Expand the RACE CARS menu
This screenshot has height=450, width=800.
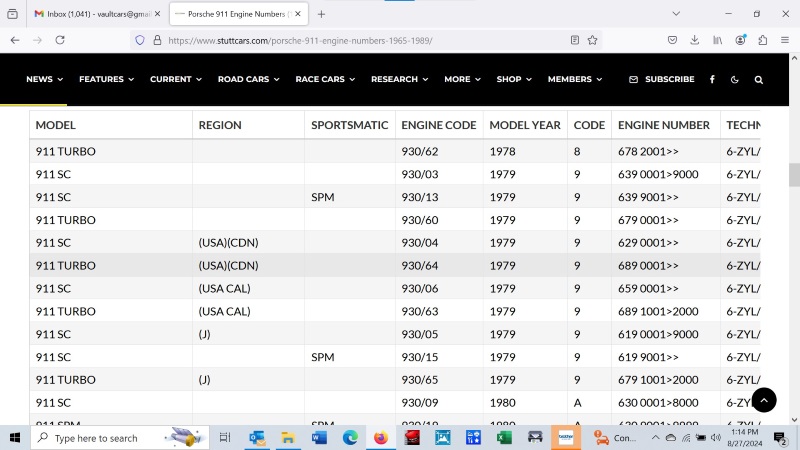point(325,80)
